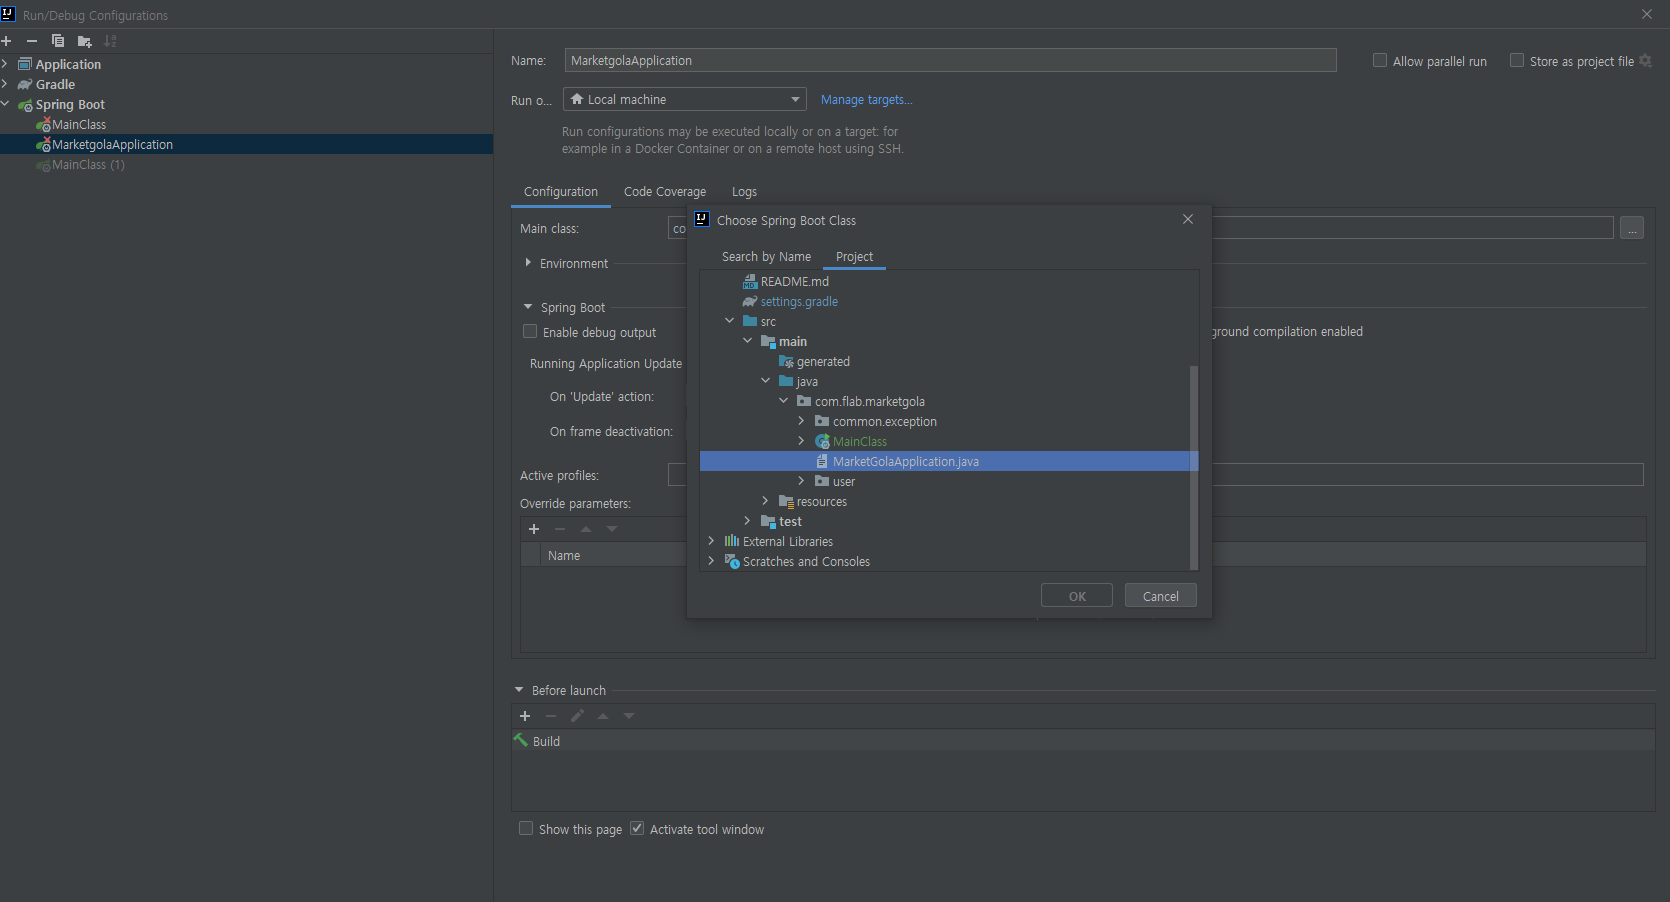Enable Allow parallel run
The image size is (1670, 902).
click(x=1380, y=60)
